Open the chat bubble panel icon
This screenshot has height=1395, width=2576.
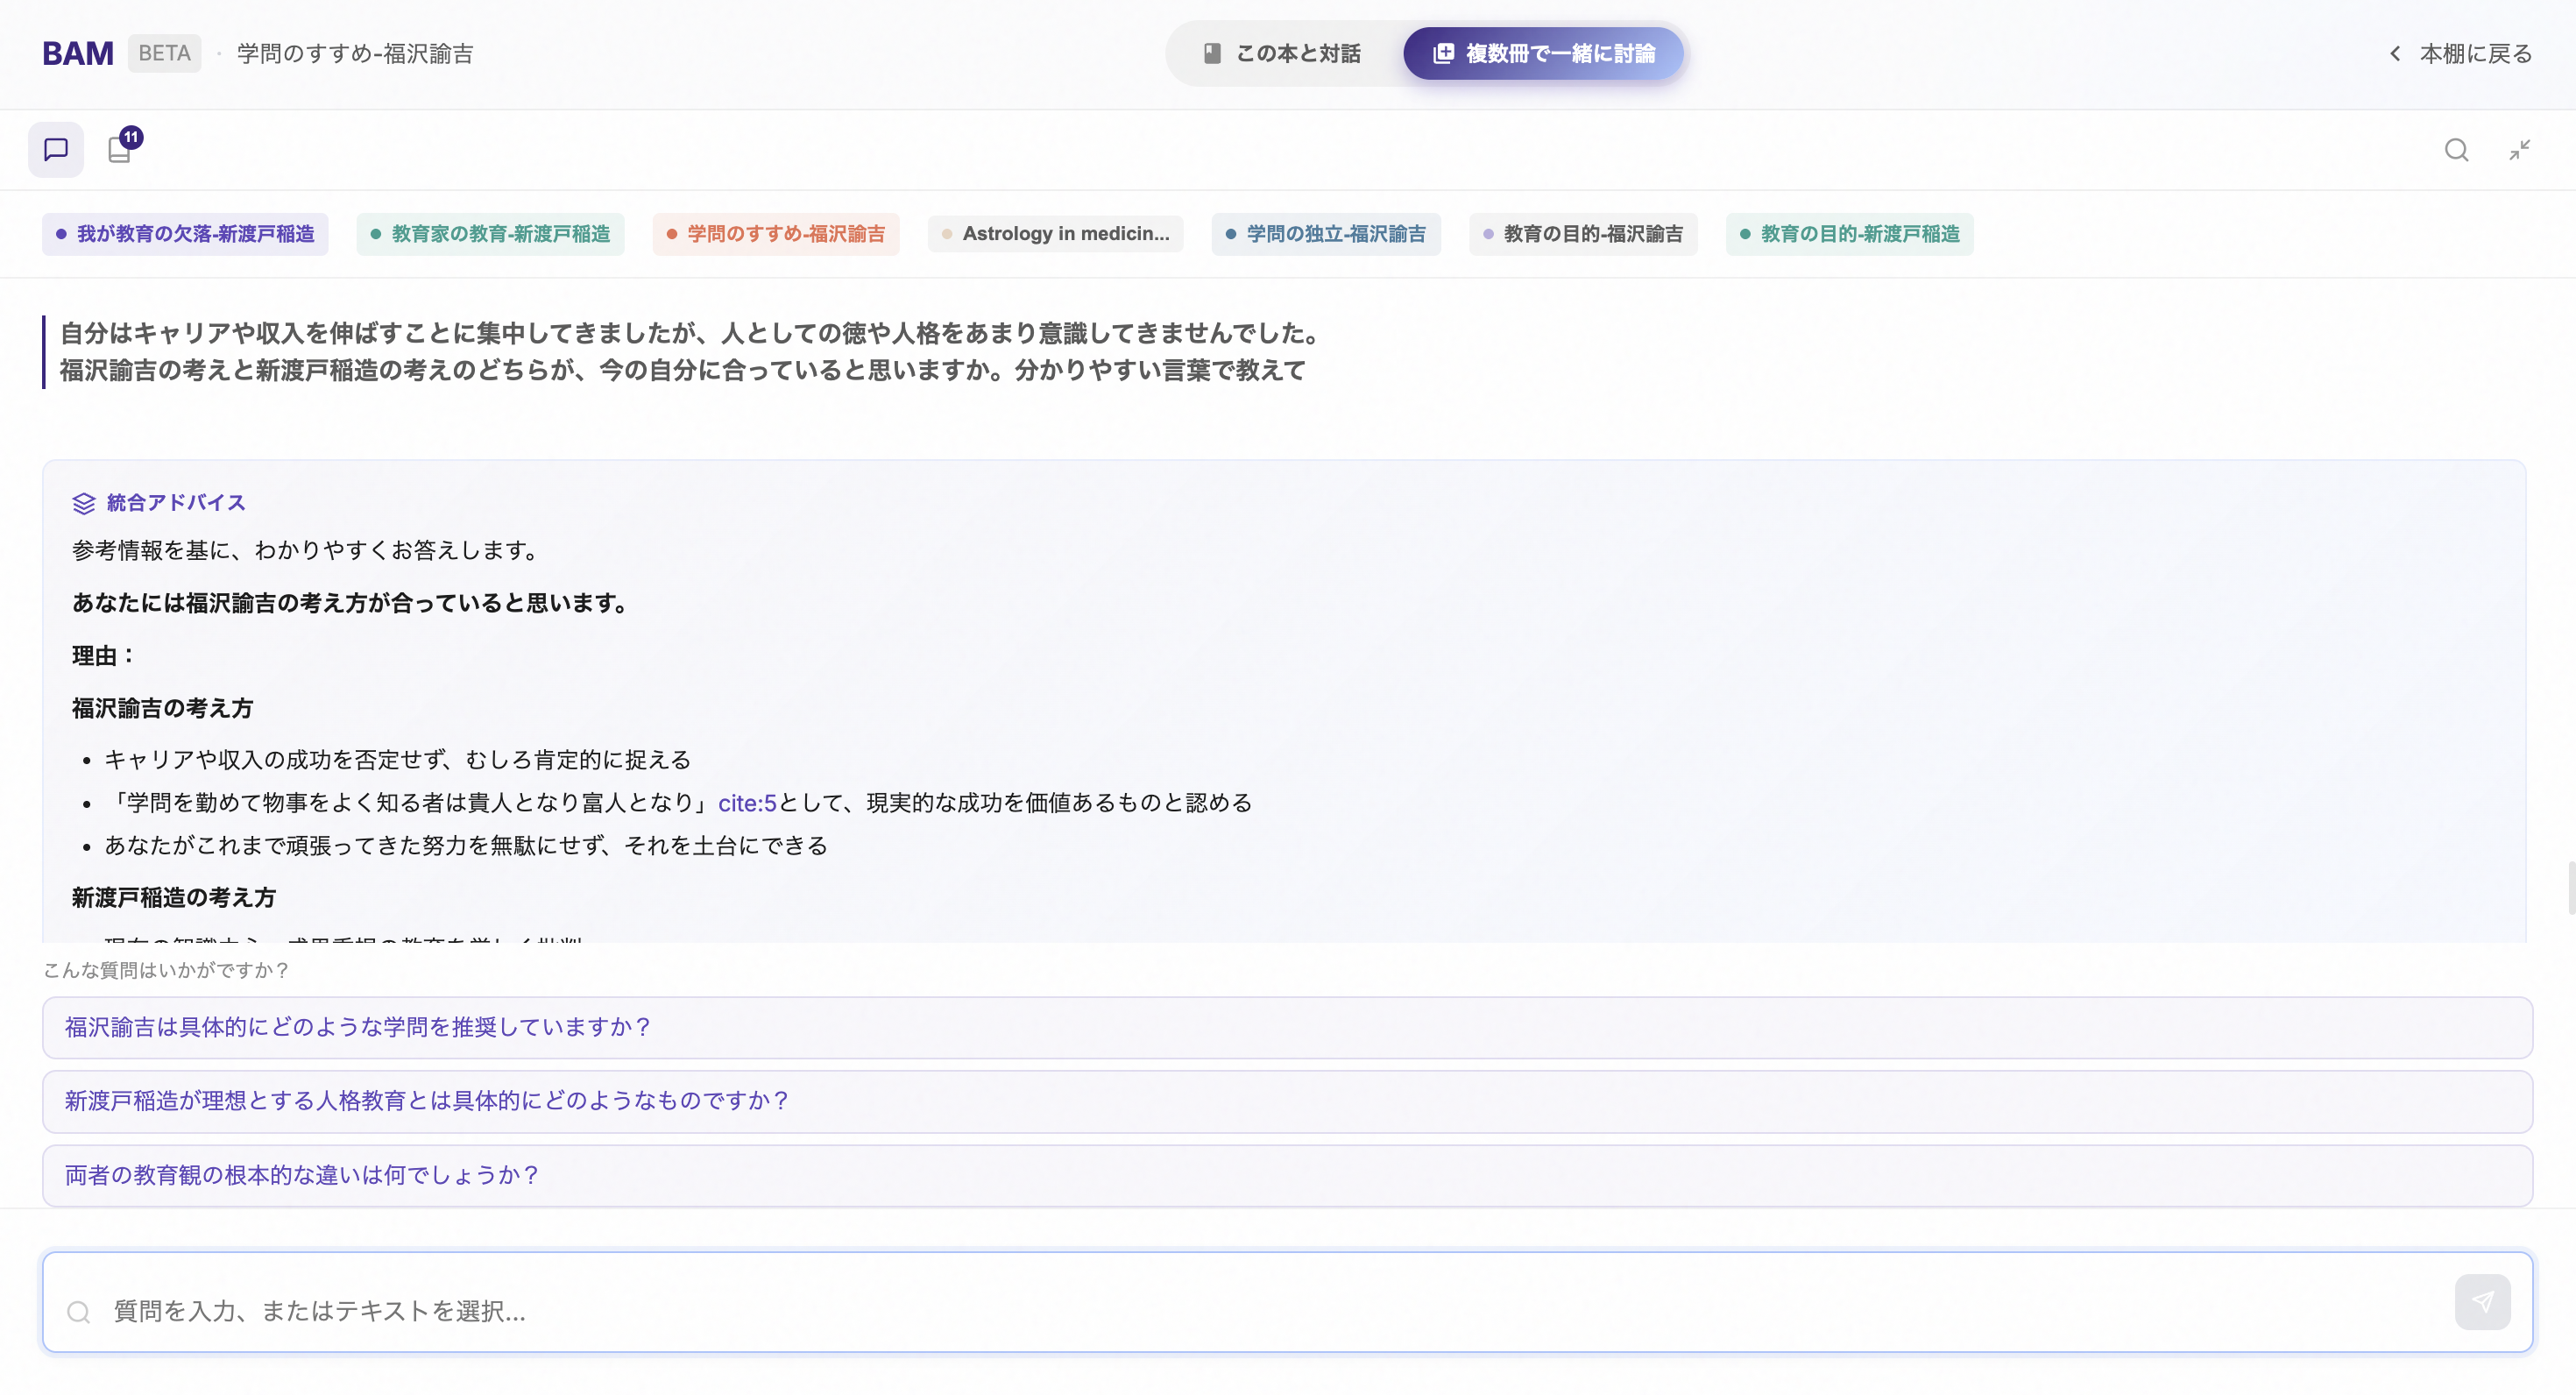pyautogui.click(x=56, y=150)
